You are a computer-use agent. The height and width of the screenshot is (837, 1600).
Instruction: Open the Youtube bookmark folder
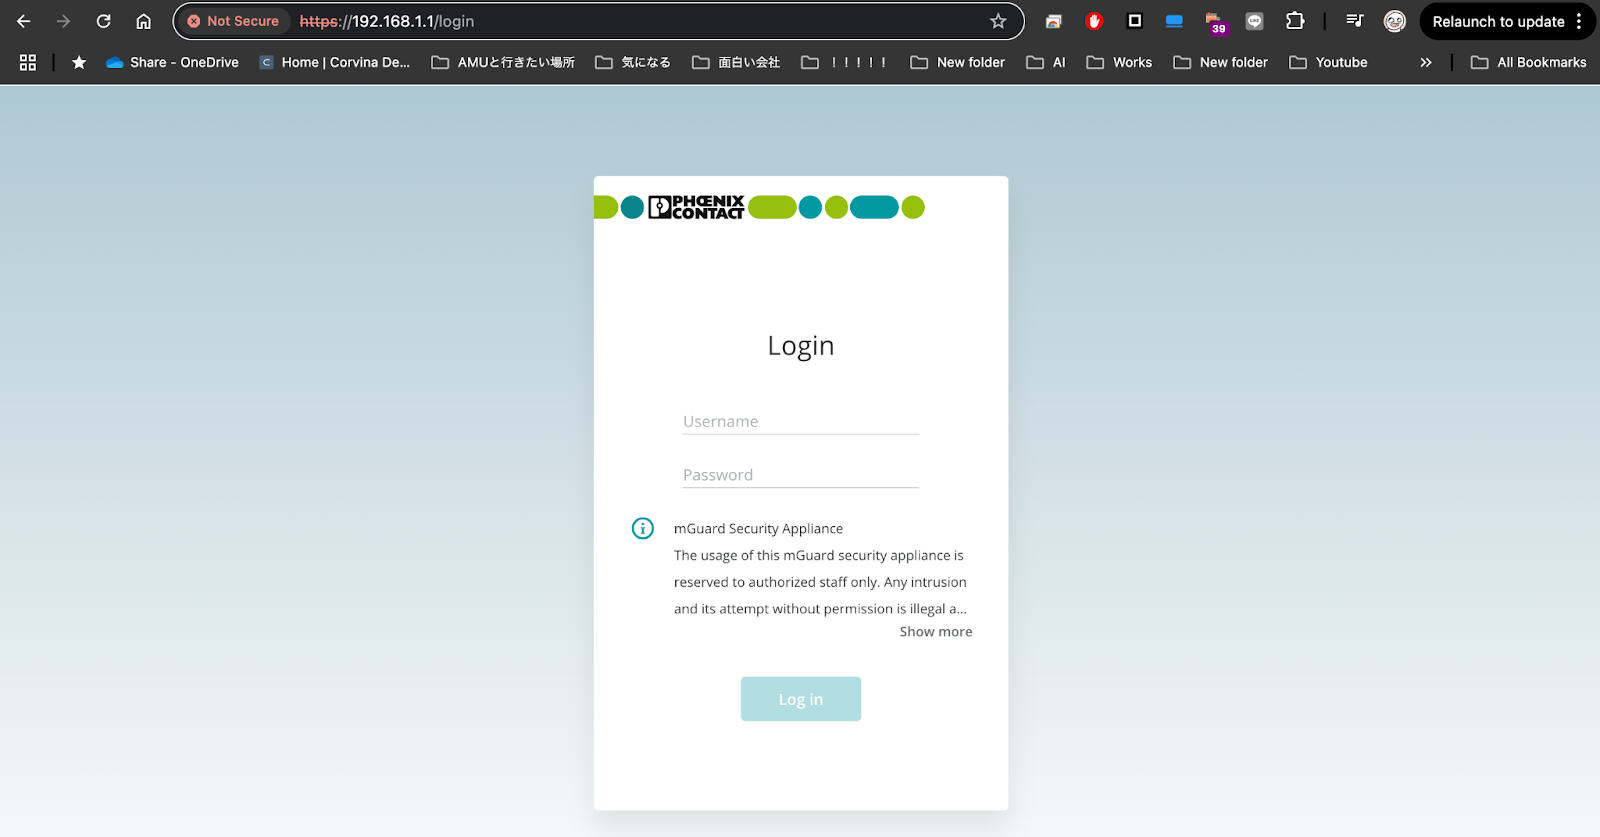(x=1328, y=62)
